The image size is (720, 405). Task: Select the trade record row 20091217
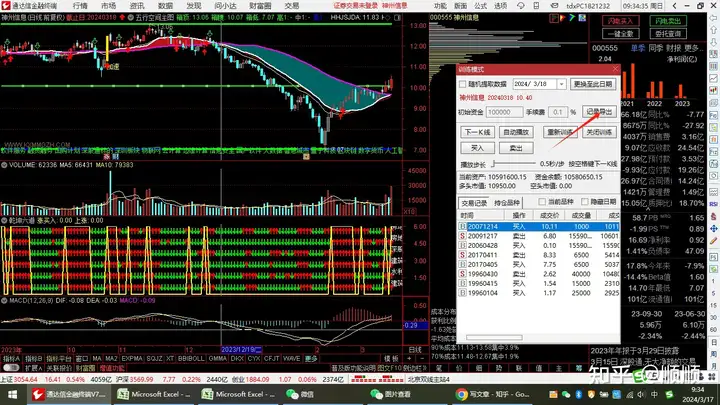click(x=539, y=236)
